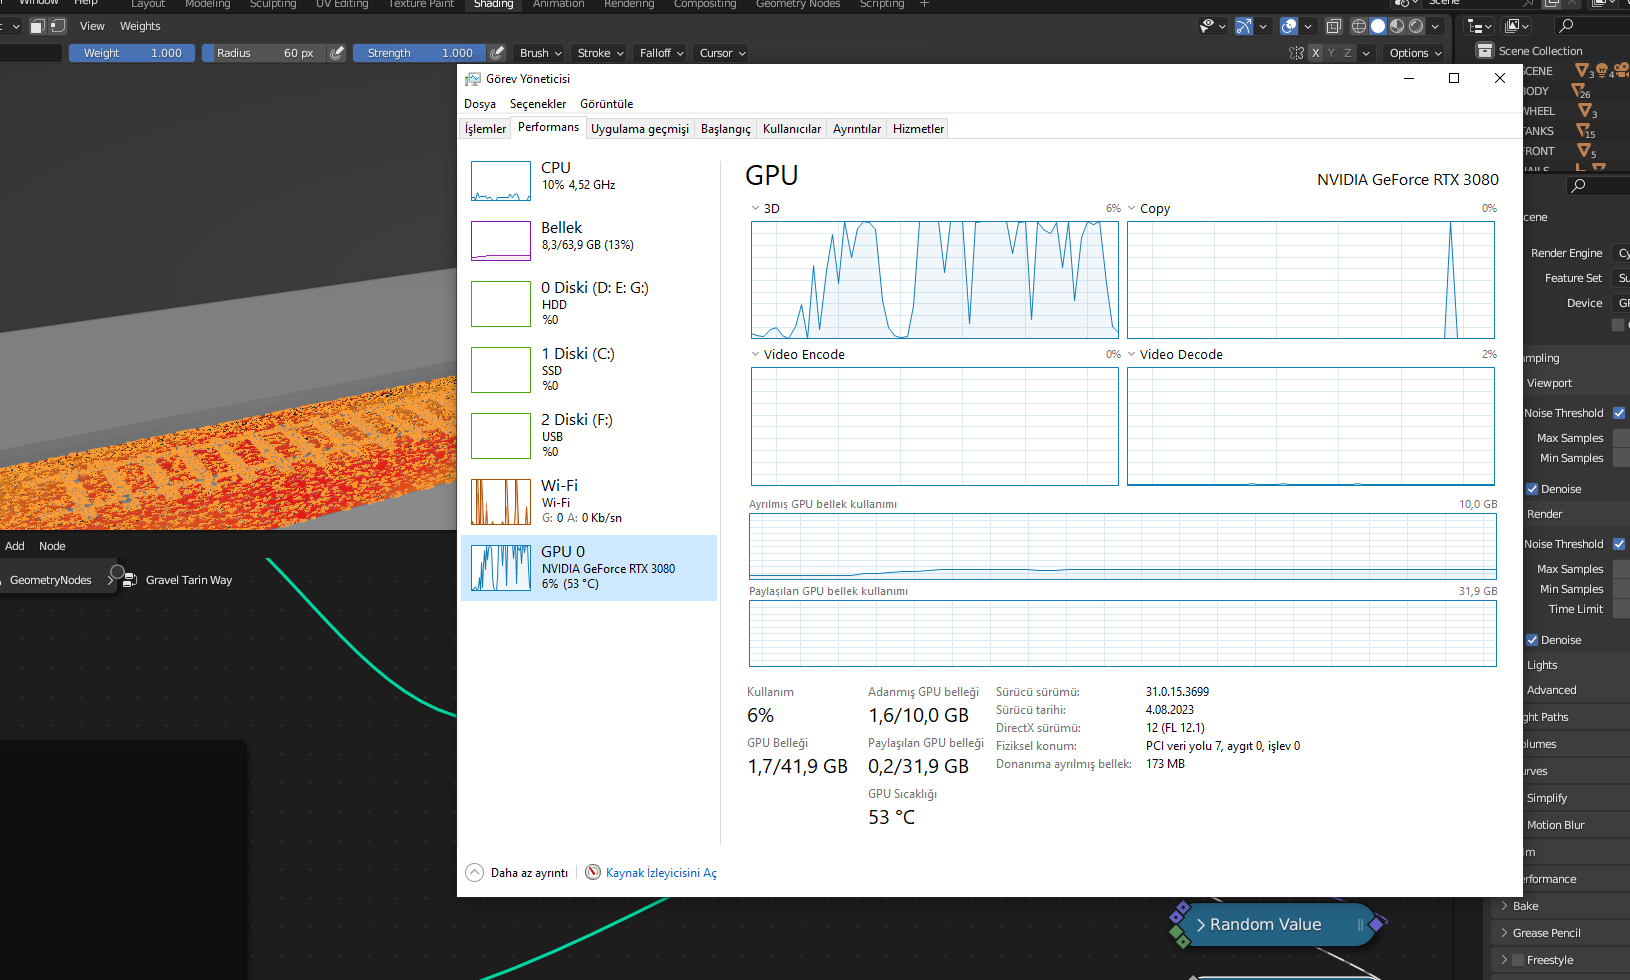This screenshot has height=980, width=1630.
Task: Click the Daha az ayrıntı collapse arrow icon
Action: click(475, 872)
